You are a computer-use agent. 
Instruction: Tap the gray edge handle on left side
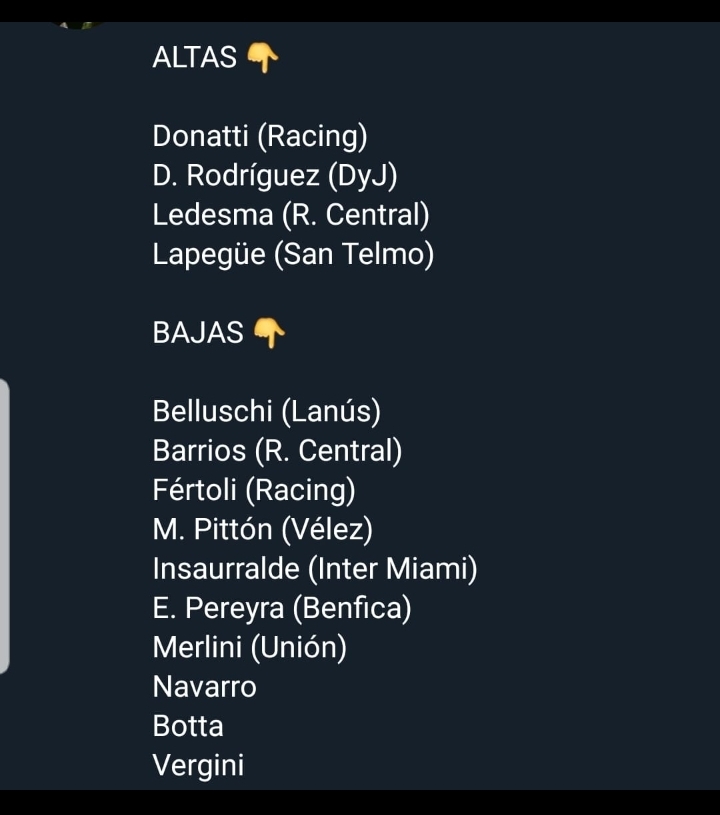[5, 526]
